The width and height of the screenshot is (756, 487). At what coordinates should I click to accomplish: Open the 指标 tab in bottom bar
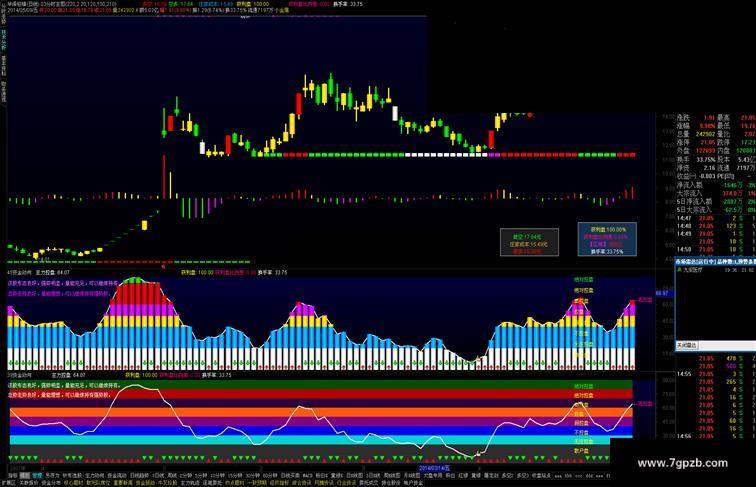12,475
